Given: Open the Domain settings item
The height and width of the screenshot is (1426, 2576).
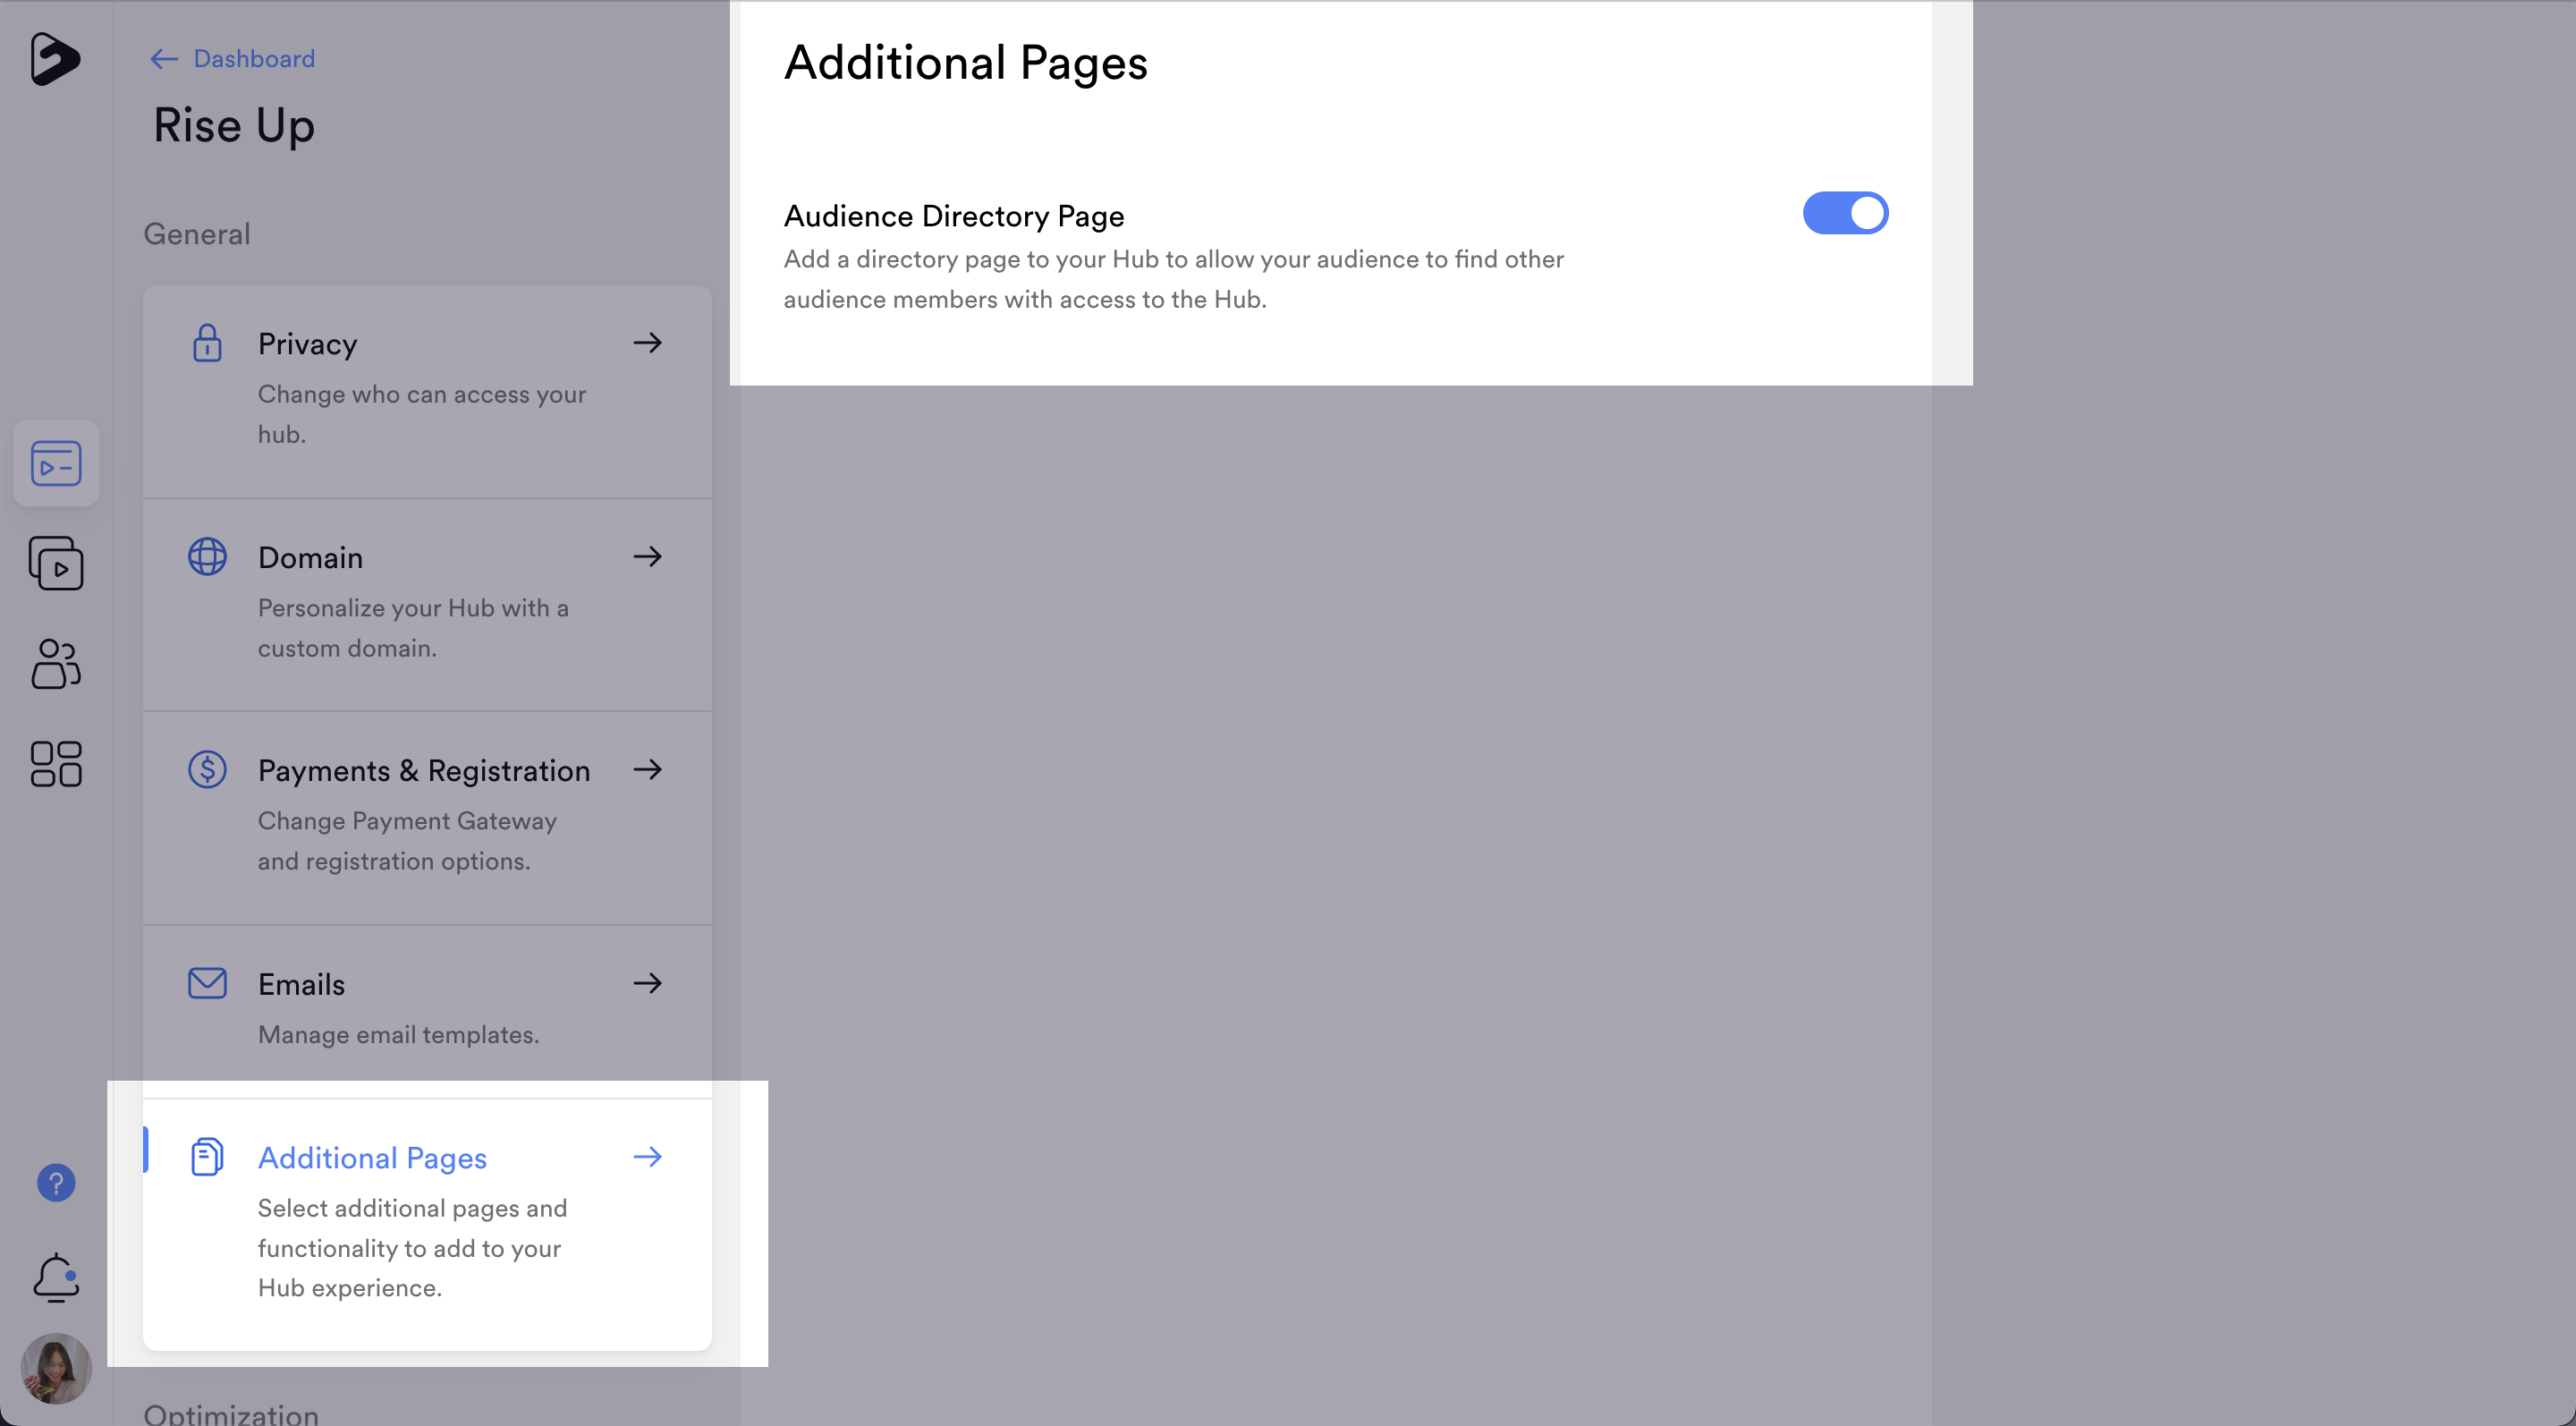Looking at the screenshot, I should (310, 557).
